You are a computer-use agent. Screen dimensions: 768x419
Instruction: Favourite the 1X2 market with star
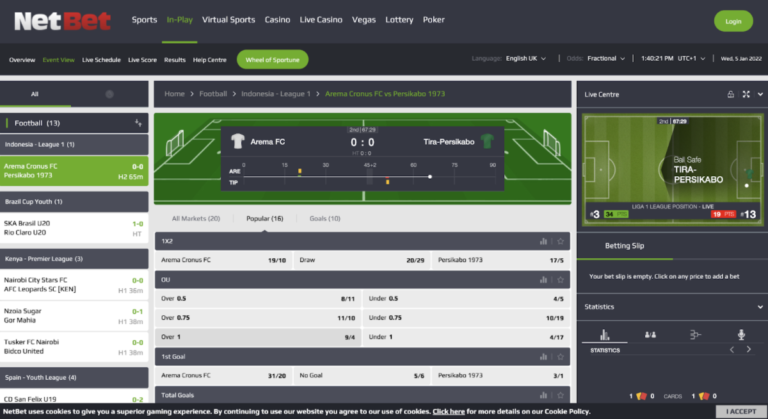coord(560,241)
